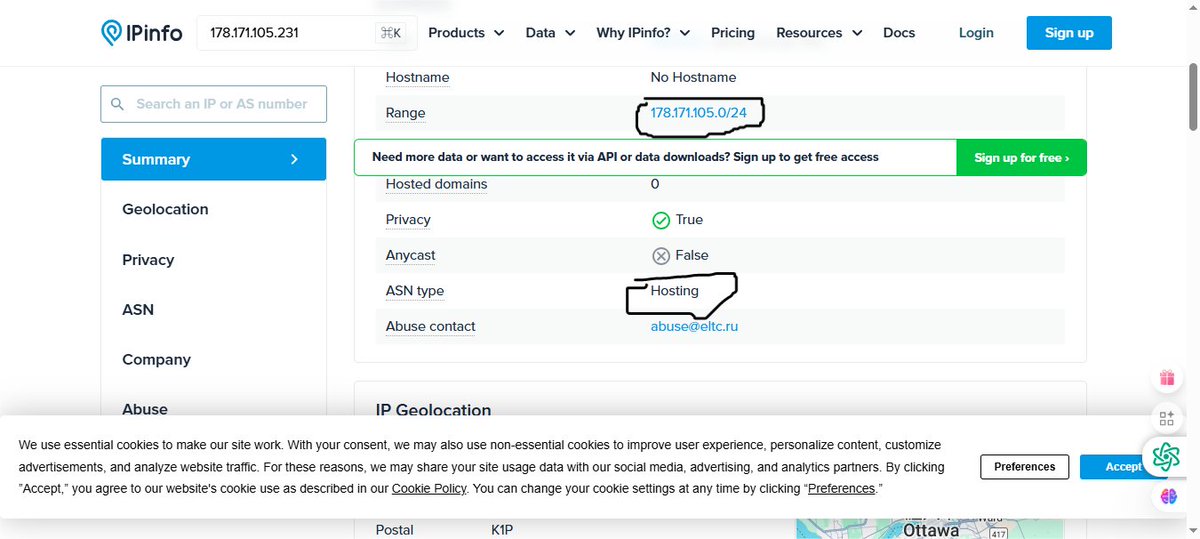Click the Hosting ASN type value
1200x539 pixels.
[x=675, y=291]
